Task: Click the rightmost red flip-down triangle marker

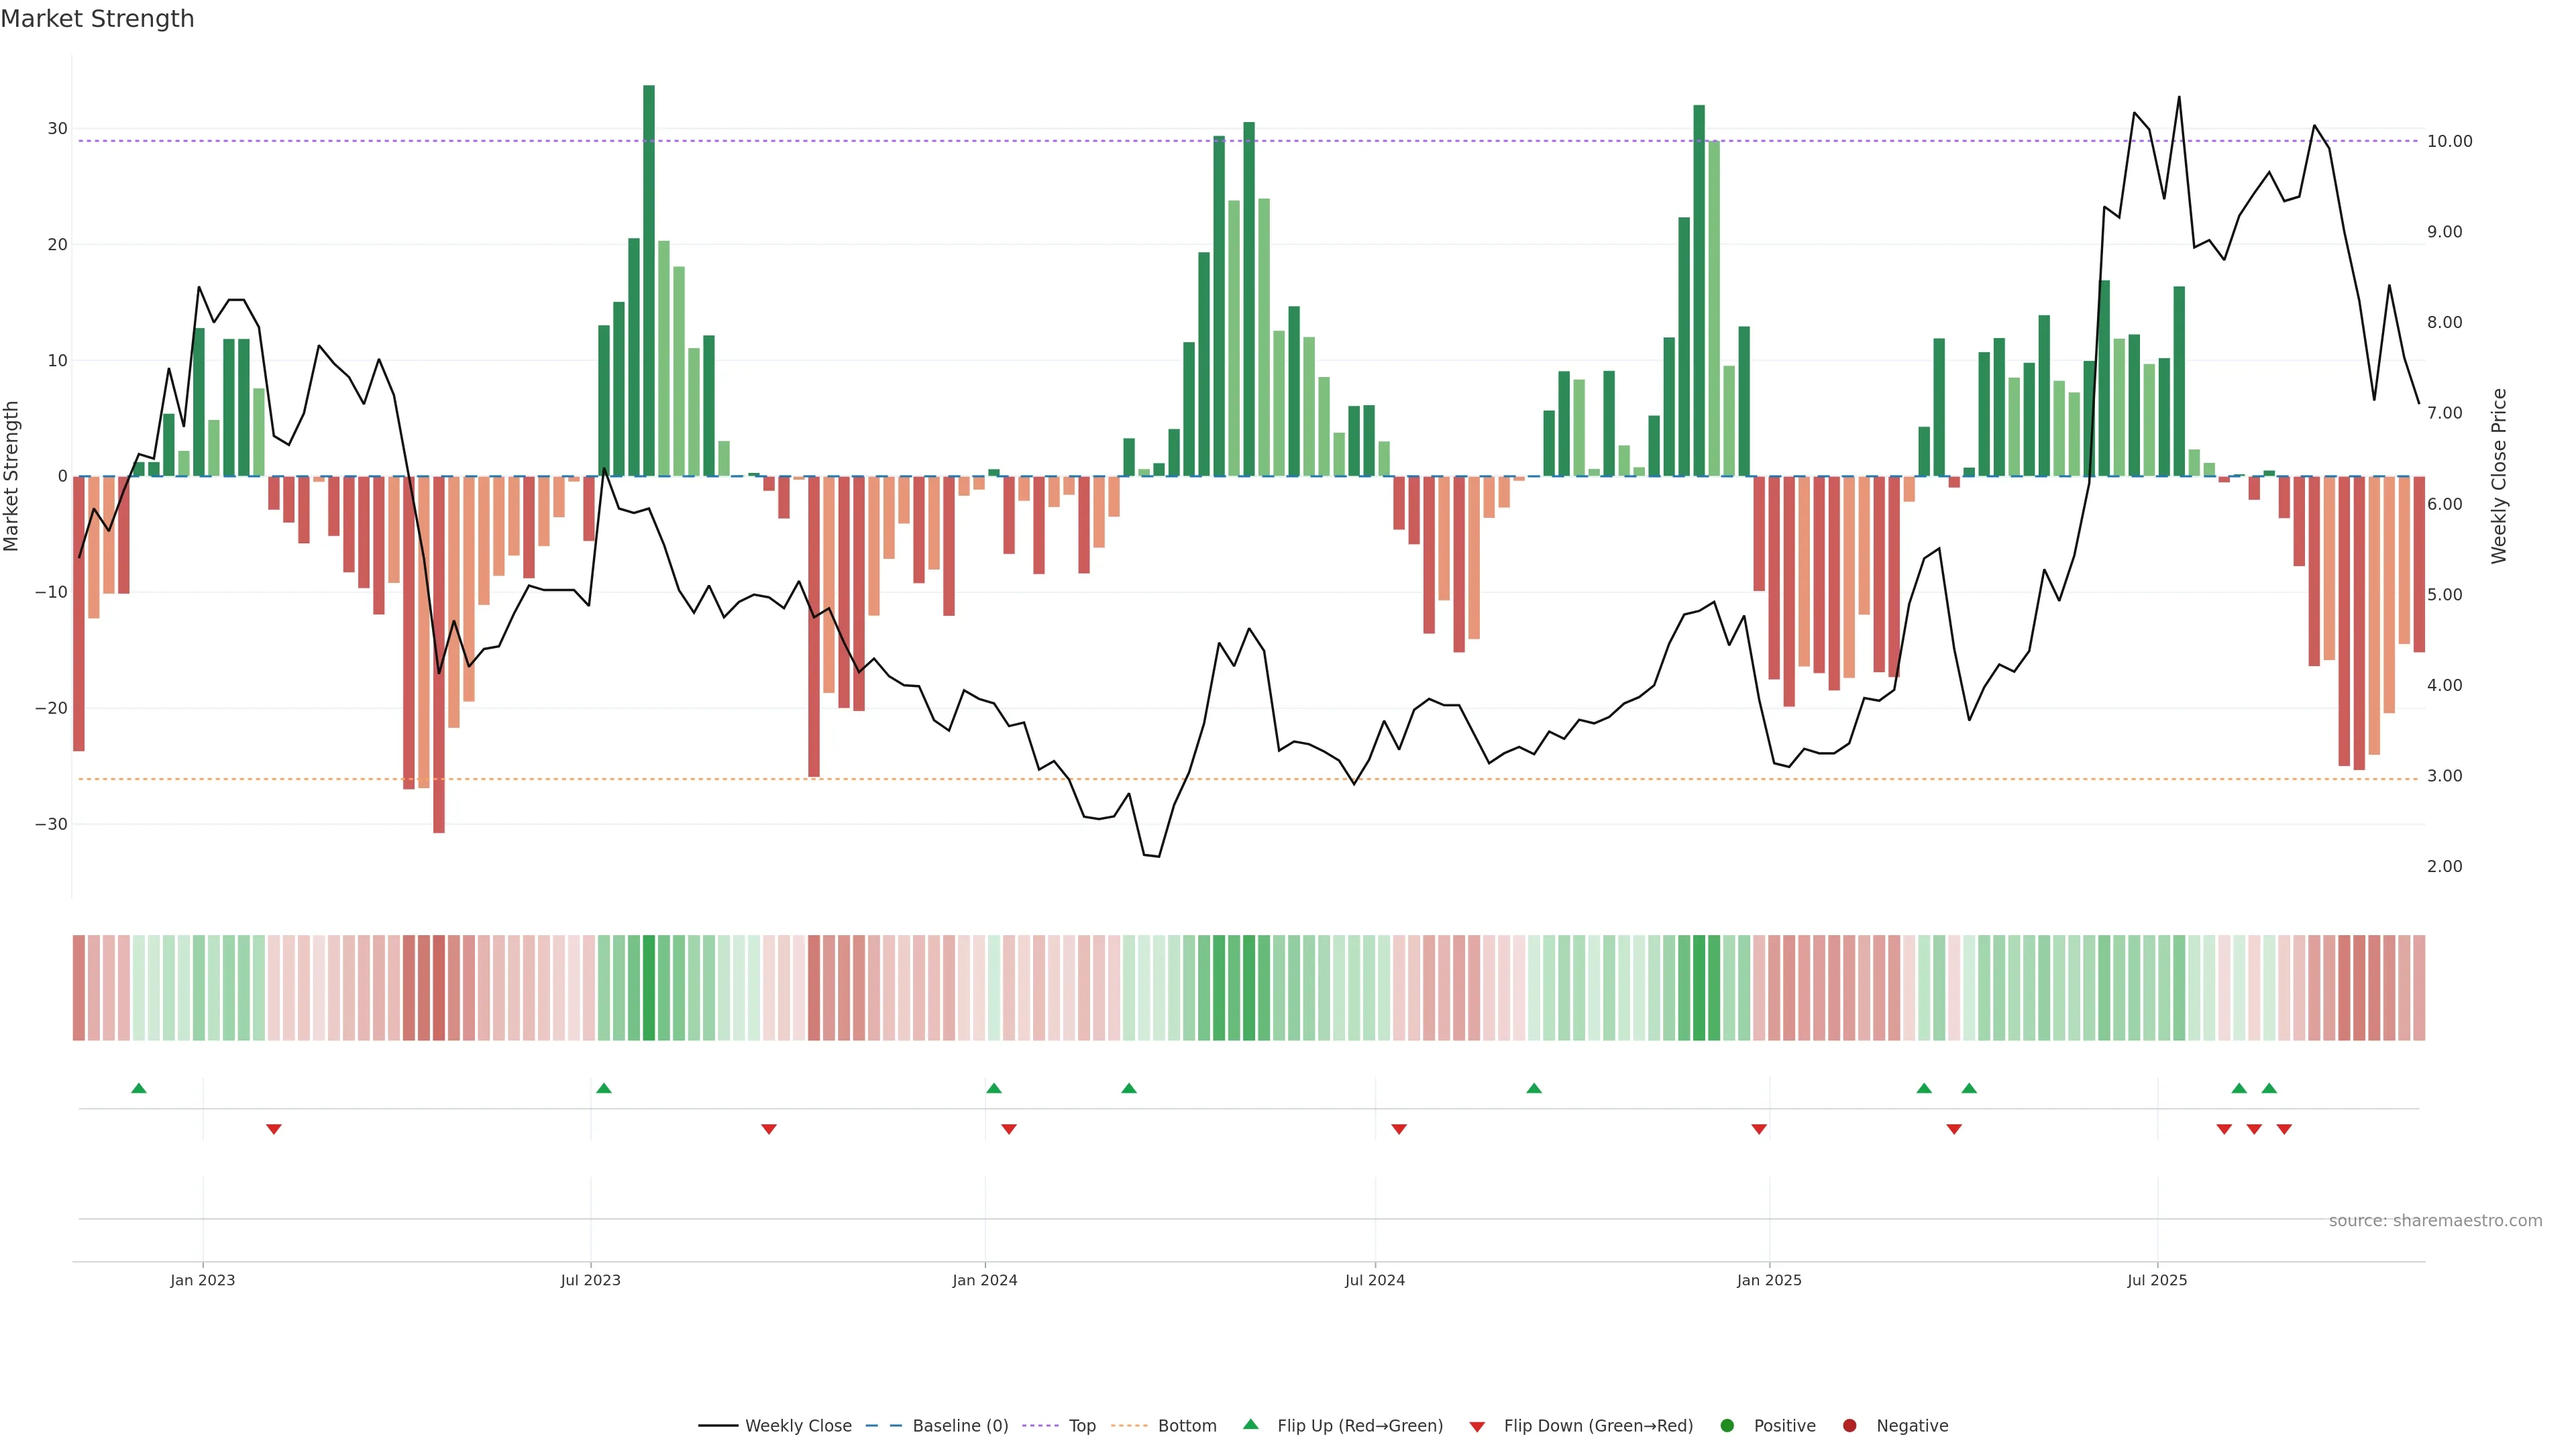Action: pyautogui.click(x=2284, y=1129)
